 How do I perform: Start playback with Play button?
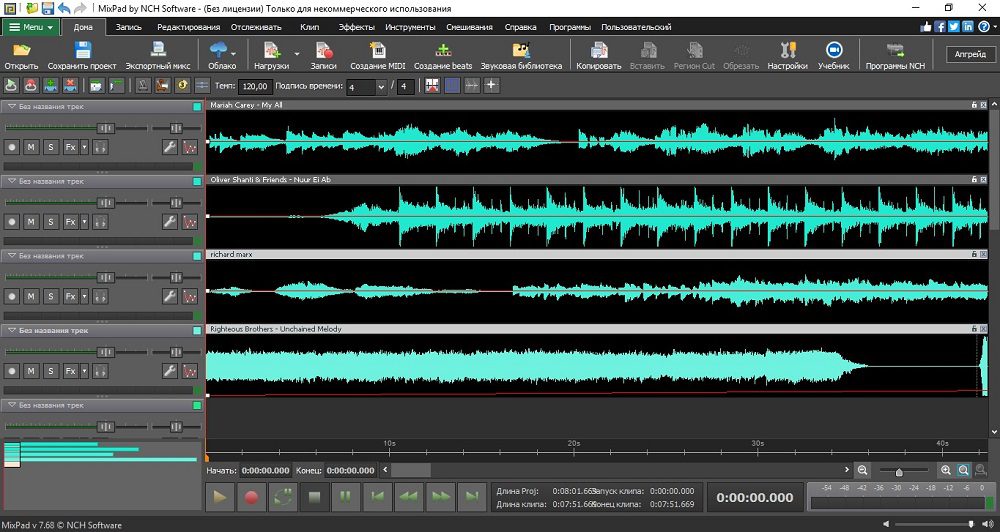click(220, 497)
